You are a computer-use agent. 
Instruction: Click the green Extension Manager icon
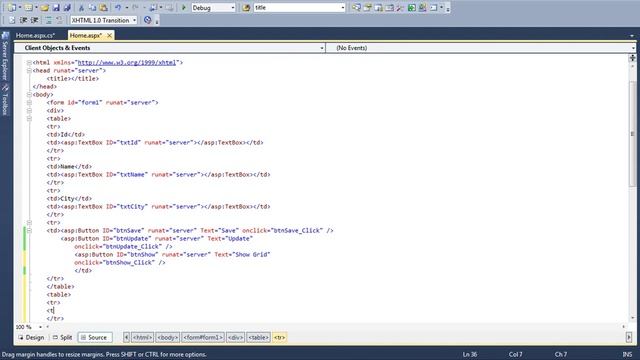[x=411, y=8]
